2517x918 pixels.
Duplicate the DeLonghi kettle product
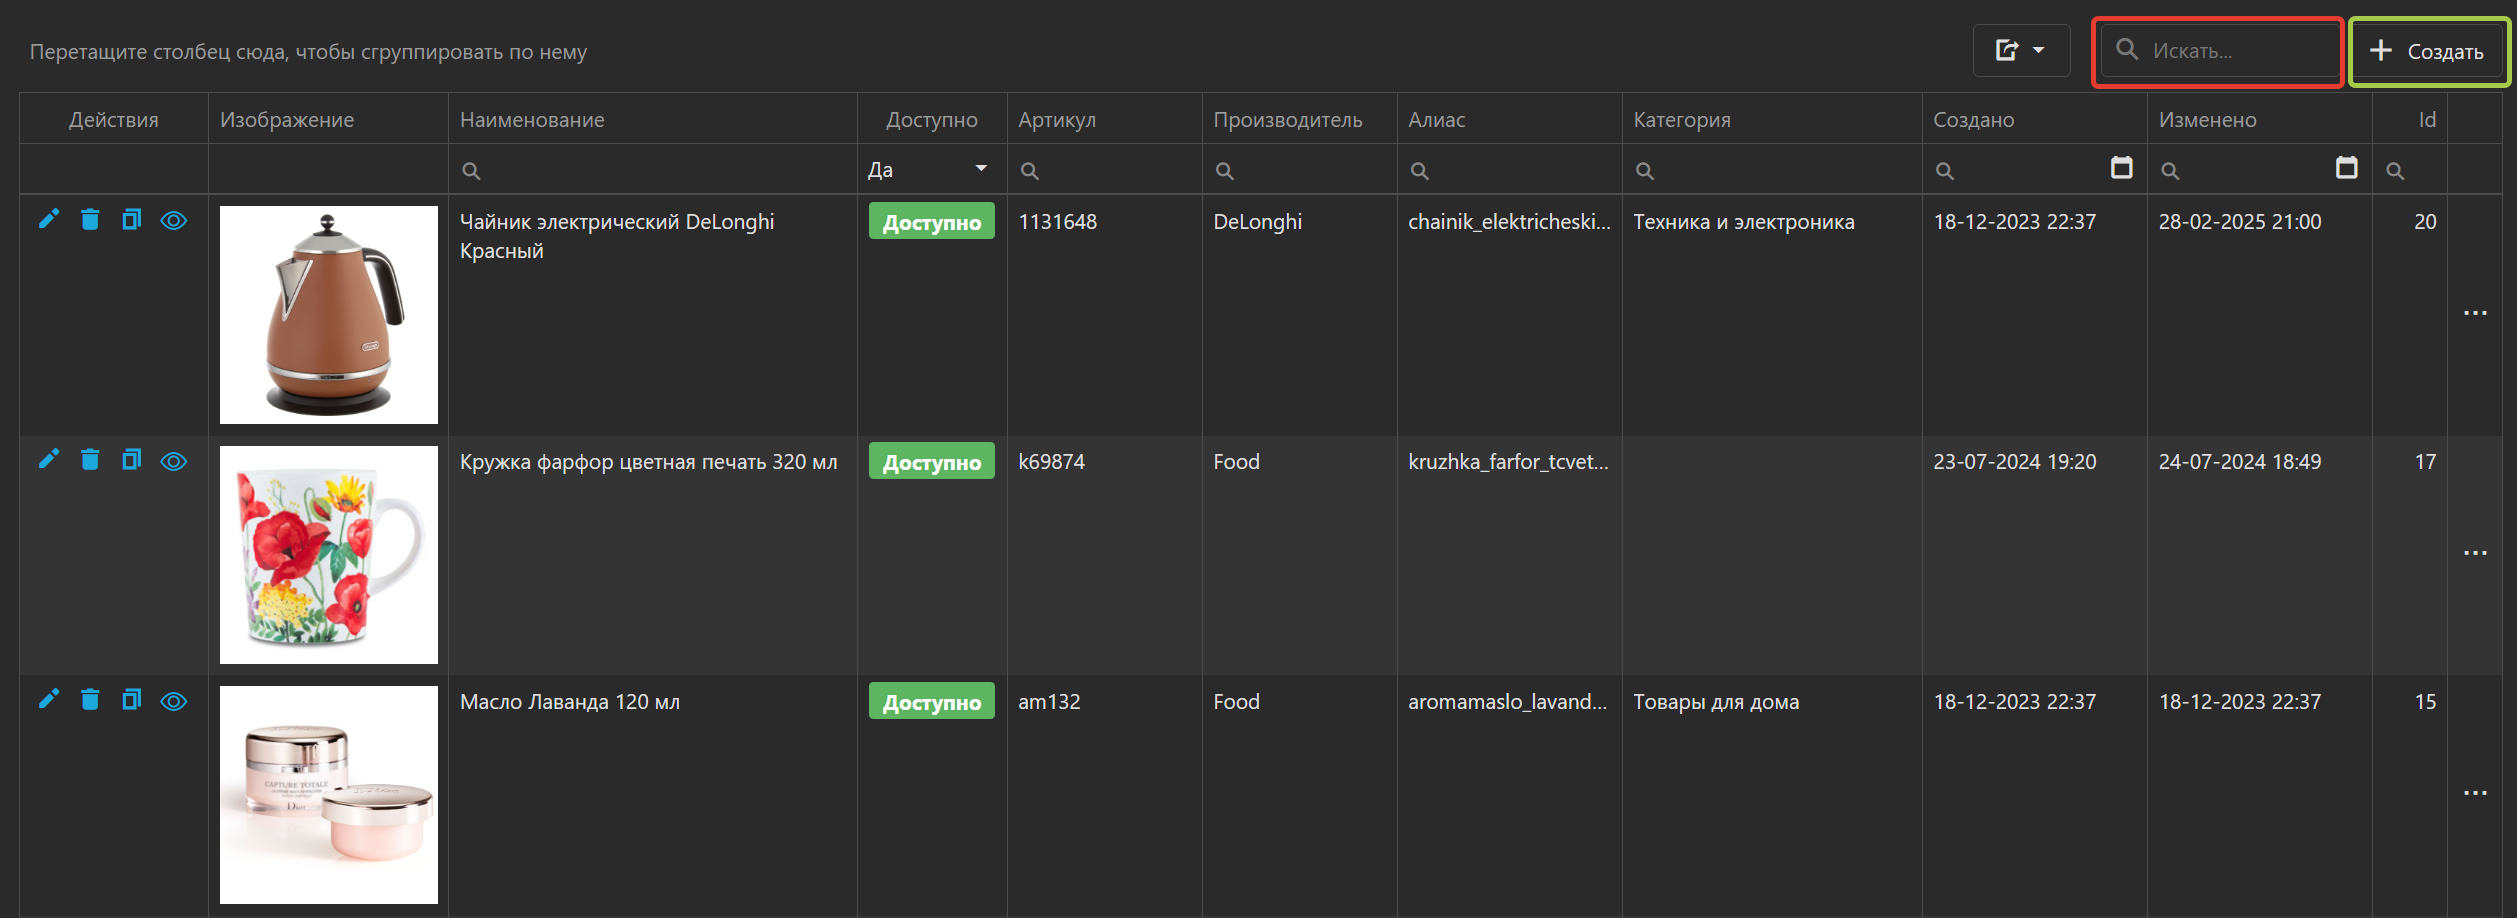pos(131,219)
